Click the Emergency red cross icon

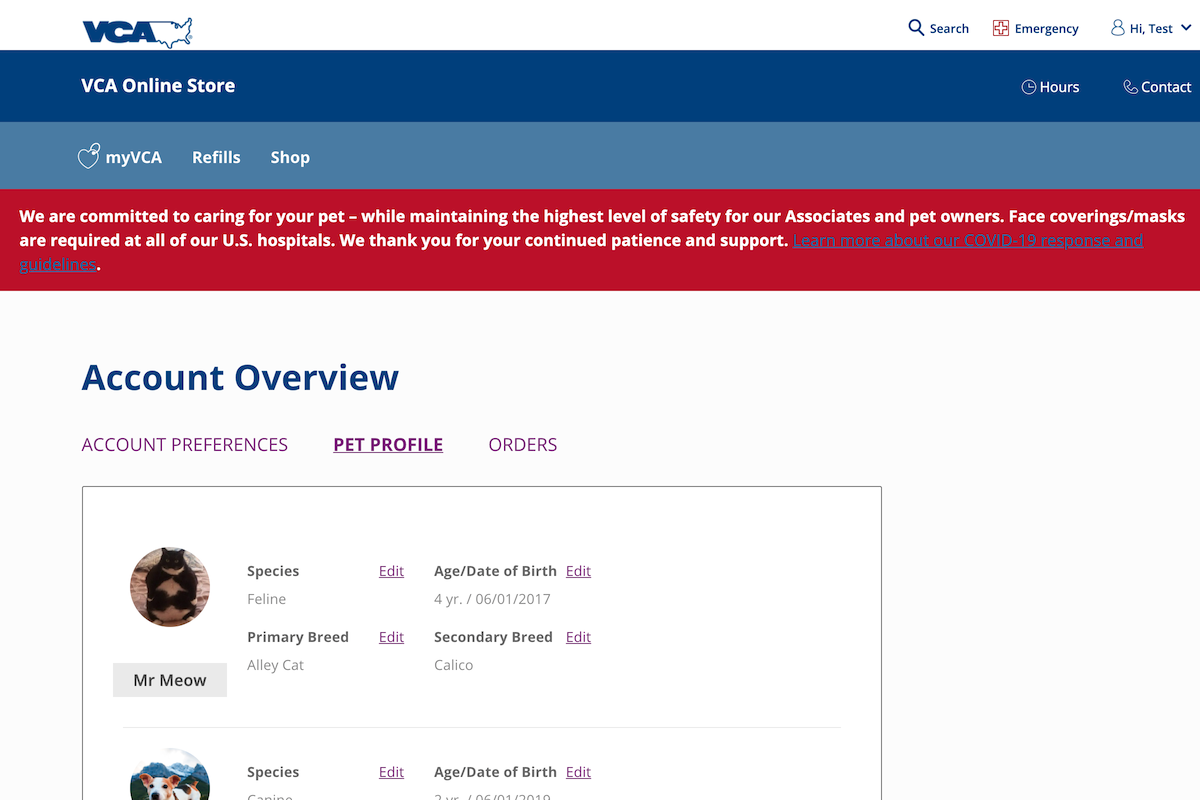click(x=1001, y=28)
